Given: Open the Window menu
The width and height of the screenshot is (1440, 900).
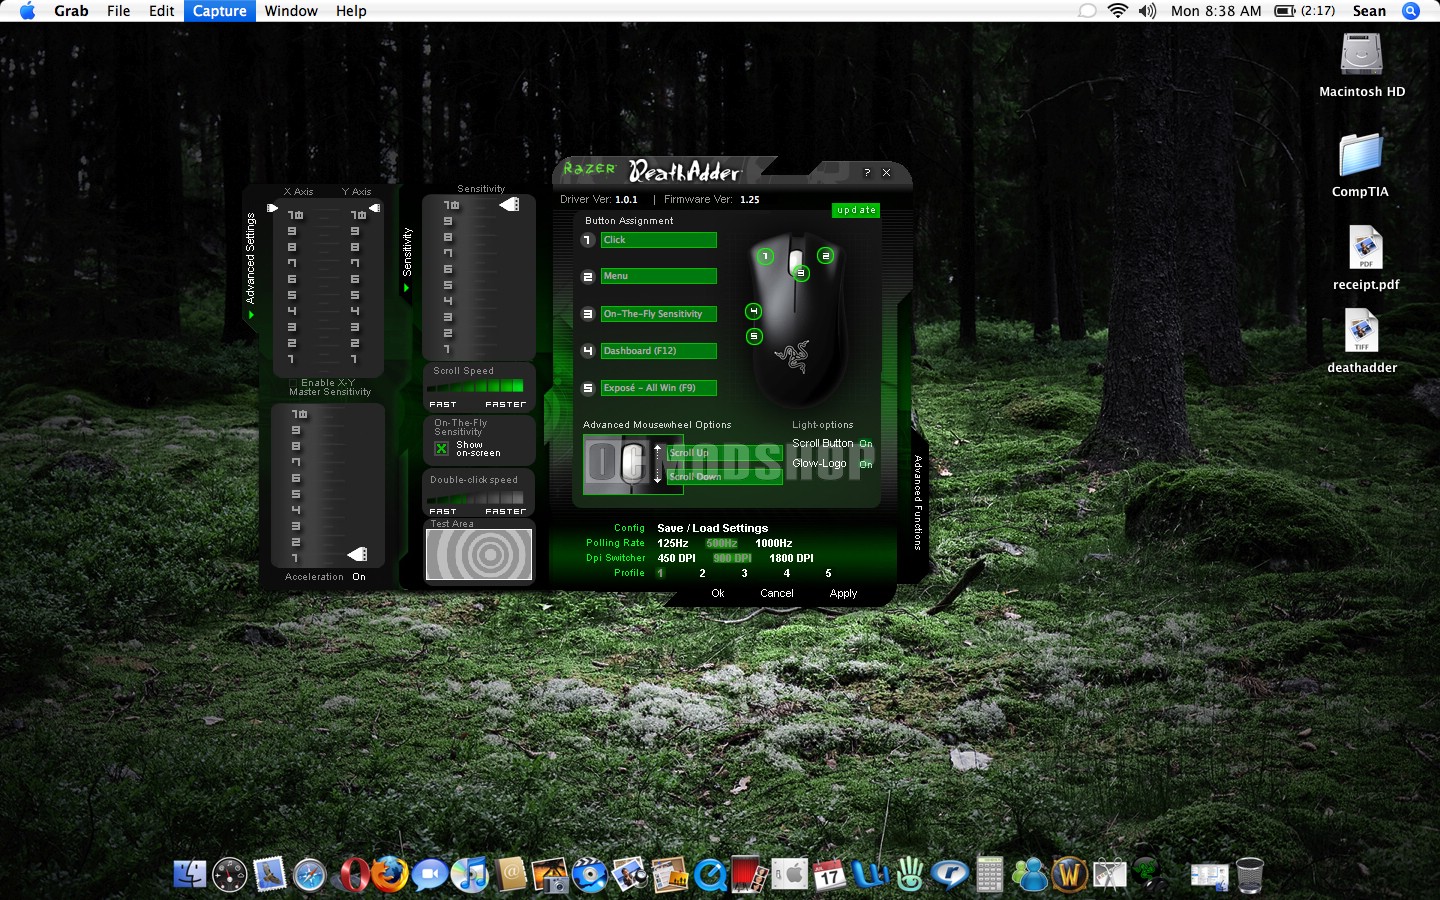Looking at the screenshot, I should (291, 11).
